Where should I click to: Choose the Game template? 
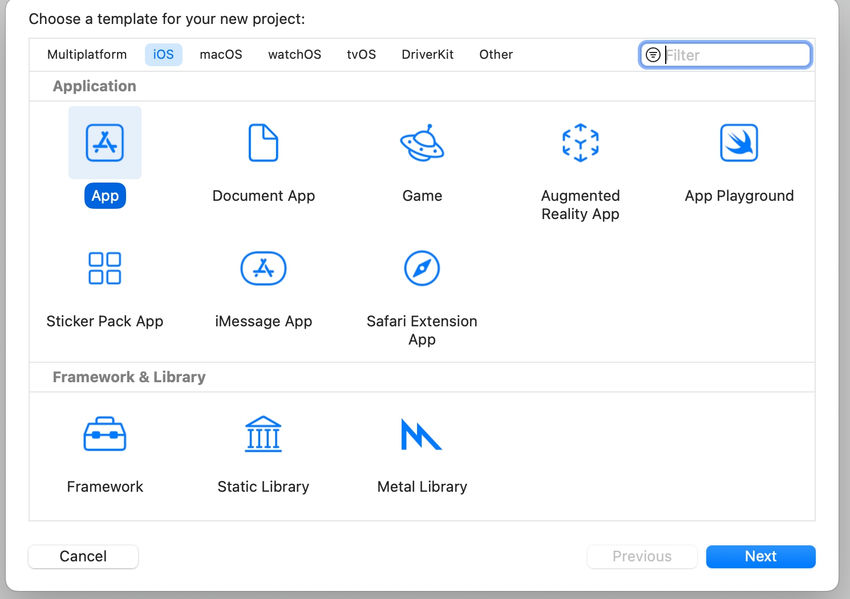pyautogui.click(x=421, y=142)
